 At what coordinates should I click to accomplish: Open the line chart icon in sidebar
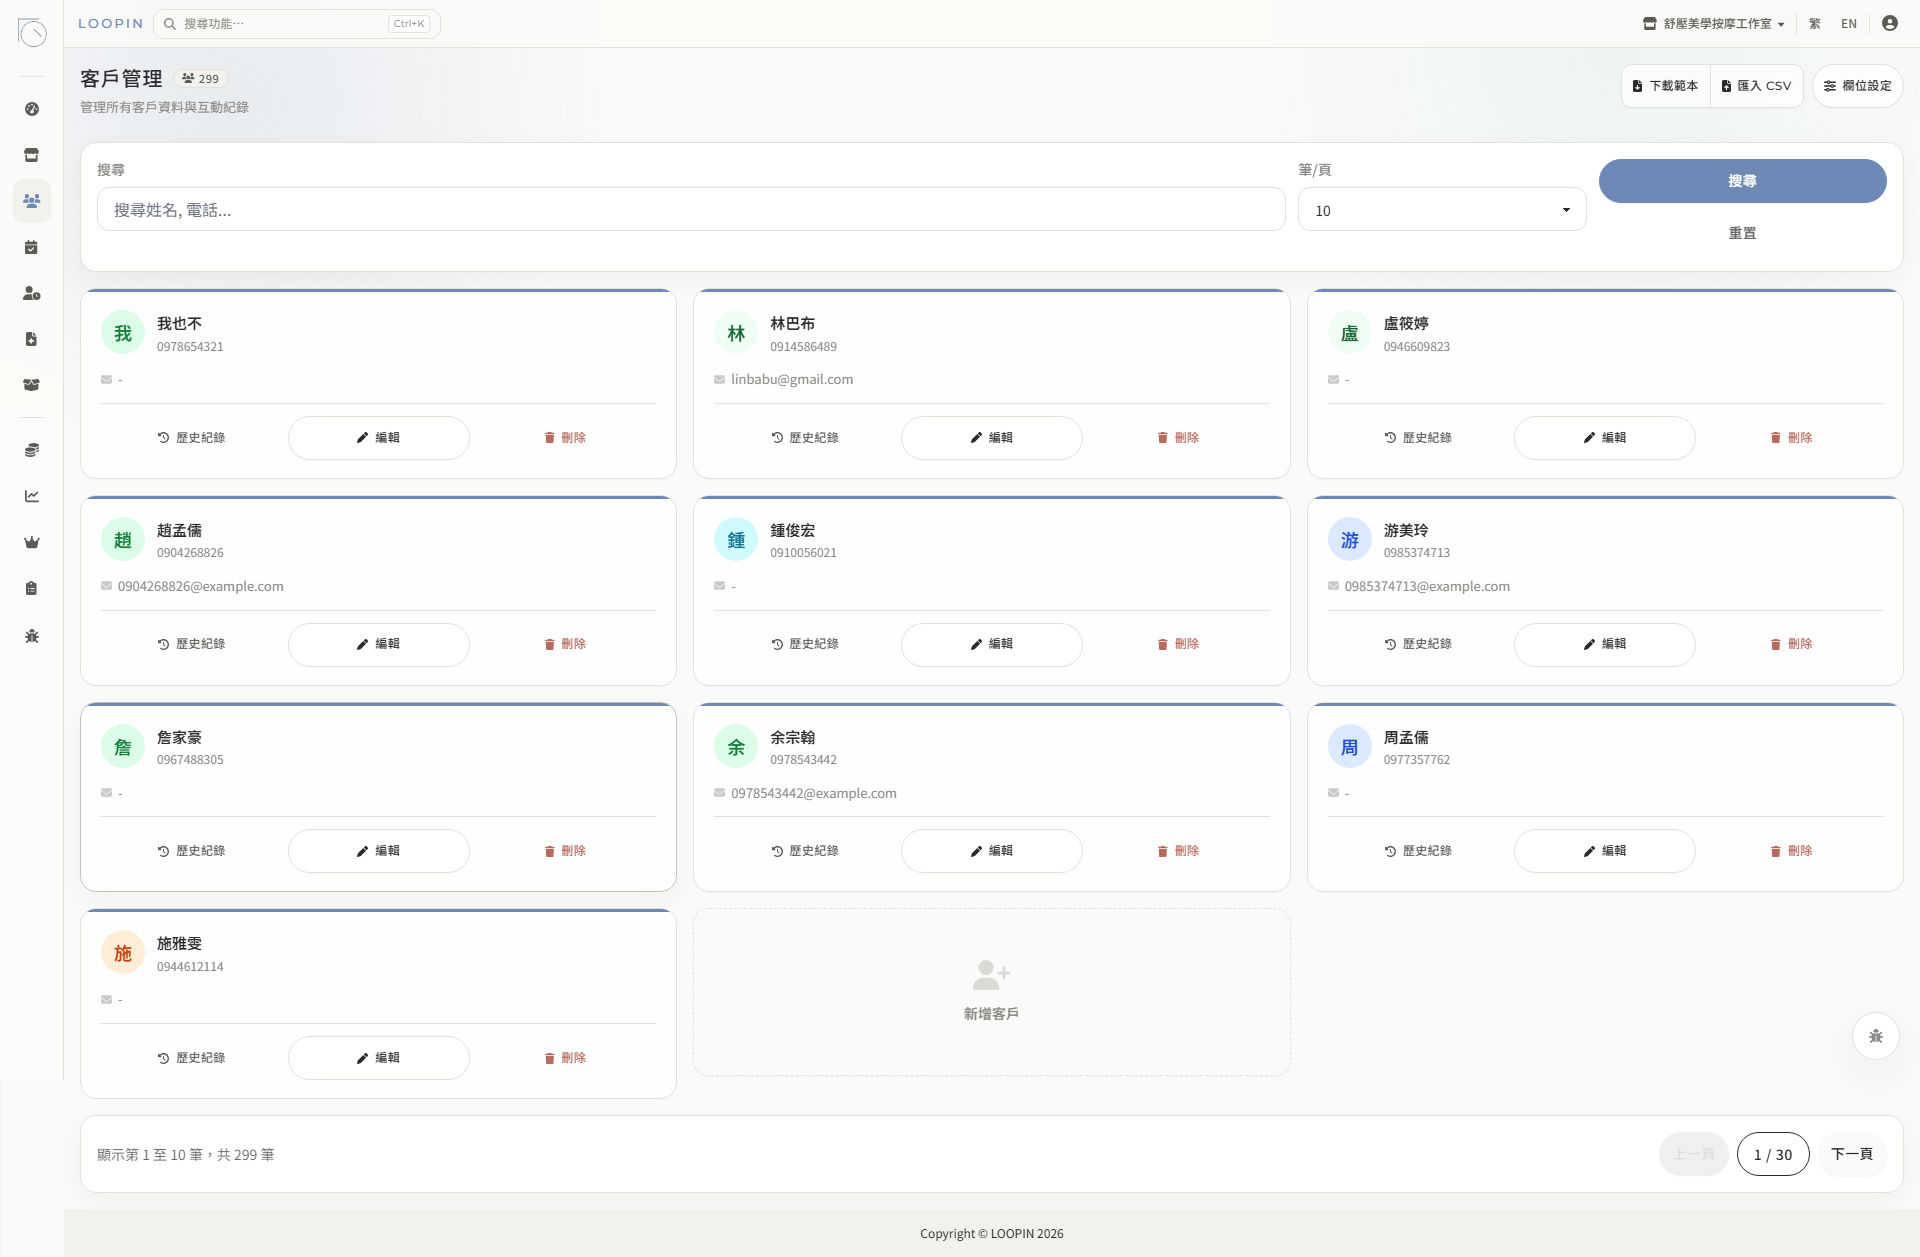coord(32,496)
